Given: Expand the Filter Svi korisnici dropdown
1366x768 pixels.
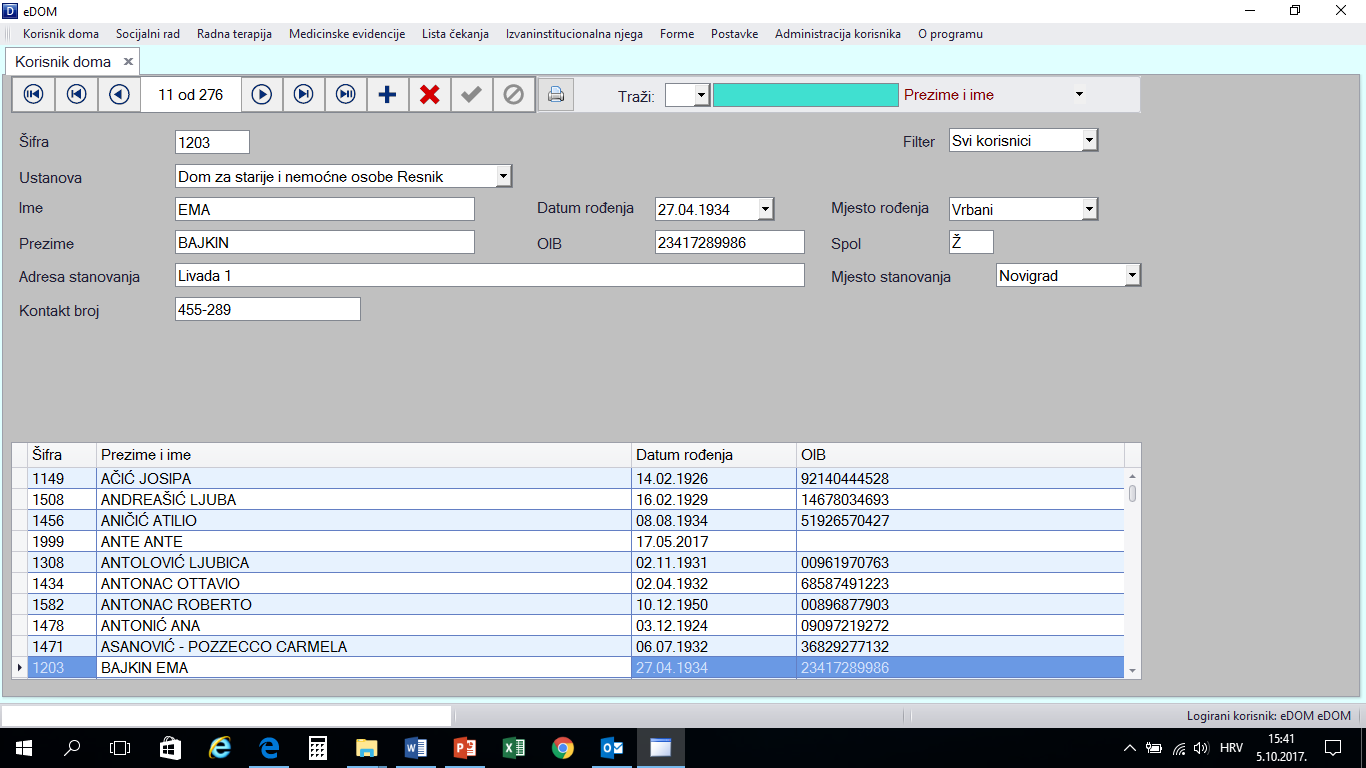Looking at the screenshot, I should (x=1089, y=141).
